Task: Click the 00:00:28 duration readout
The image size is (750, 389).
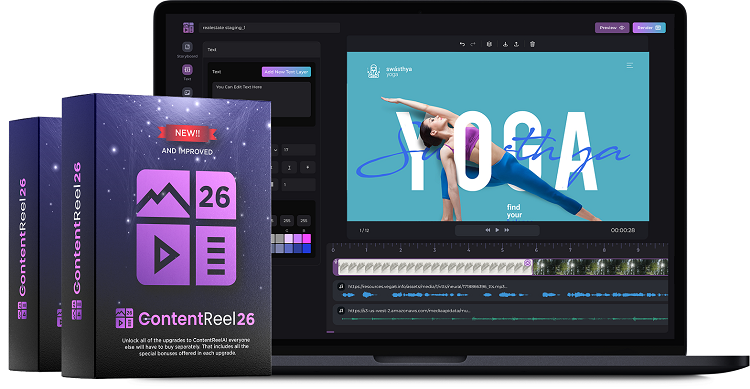Action: pos(623,230)
